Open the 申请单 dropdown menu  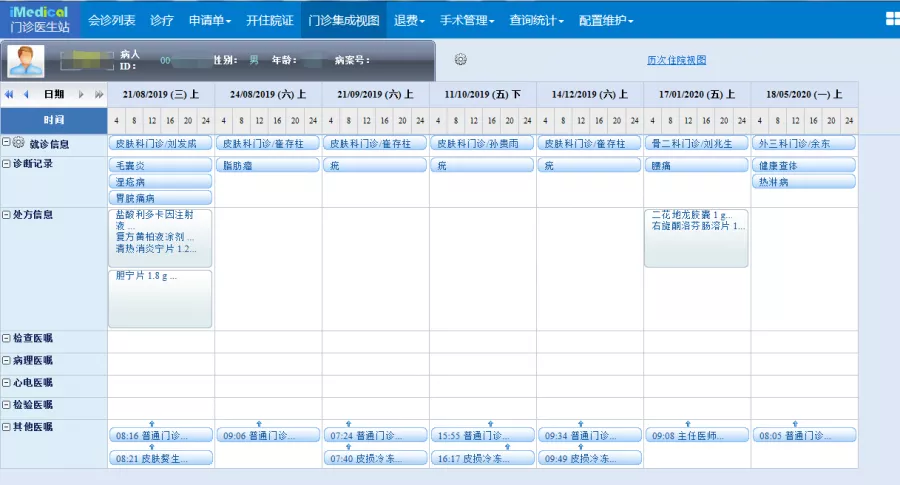click(210, 20)
